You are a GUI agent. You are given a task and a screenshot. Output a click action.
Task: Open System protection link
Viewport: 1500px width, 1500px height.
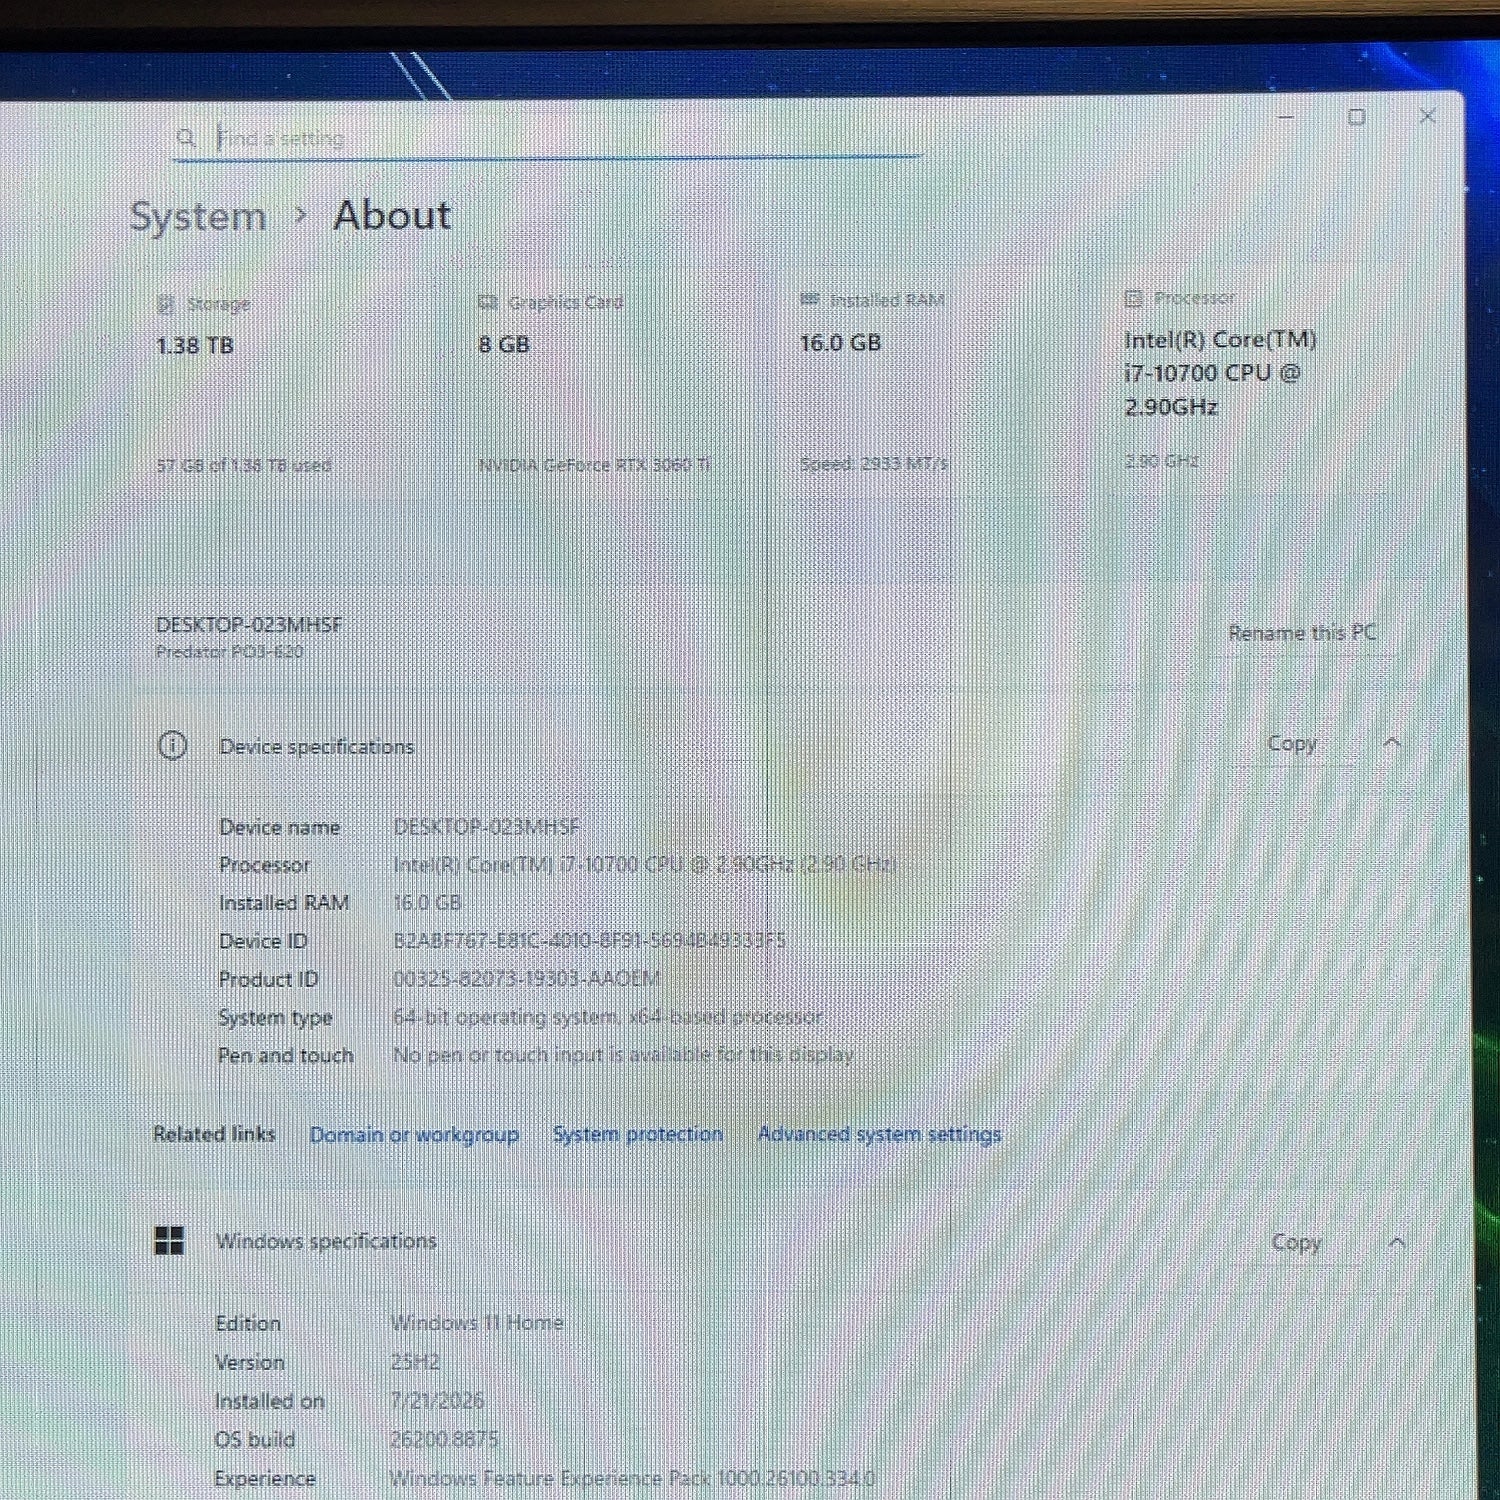point(637,1134)
